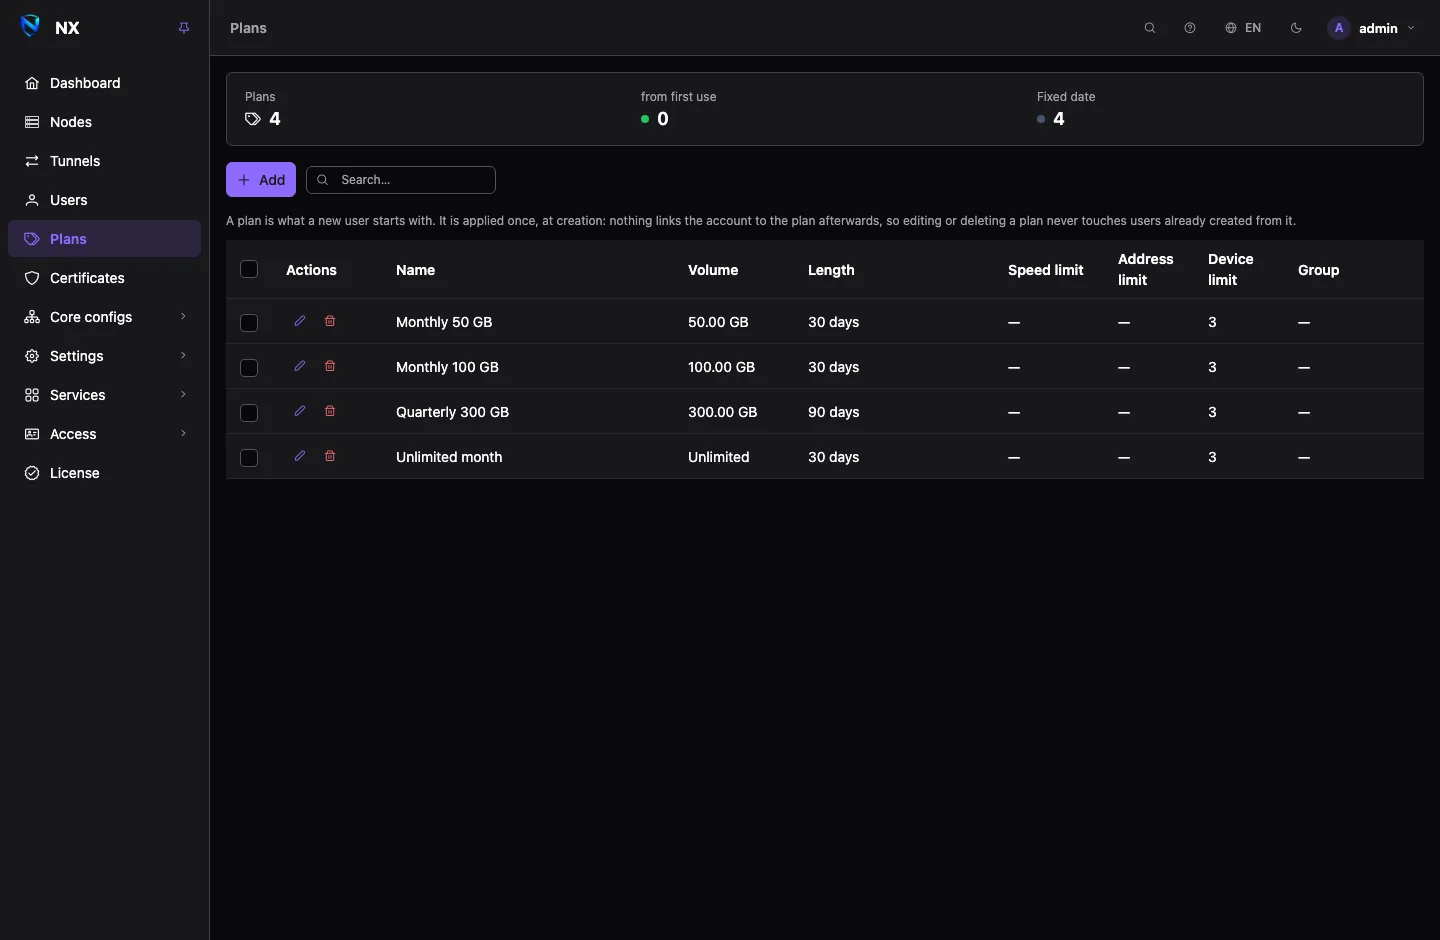Navigate to Tunnels
The width and height of the screenshot is (1440, 940).
[104, 161]
